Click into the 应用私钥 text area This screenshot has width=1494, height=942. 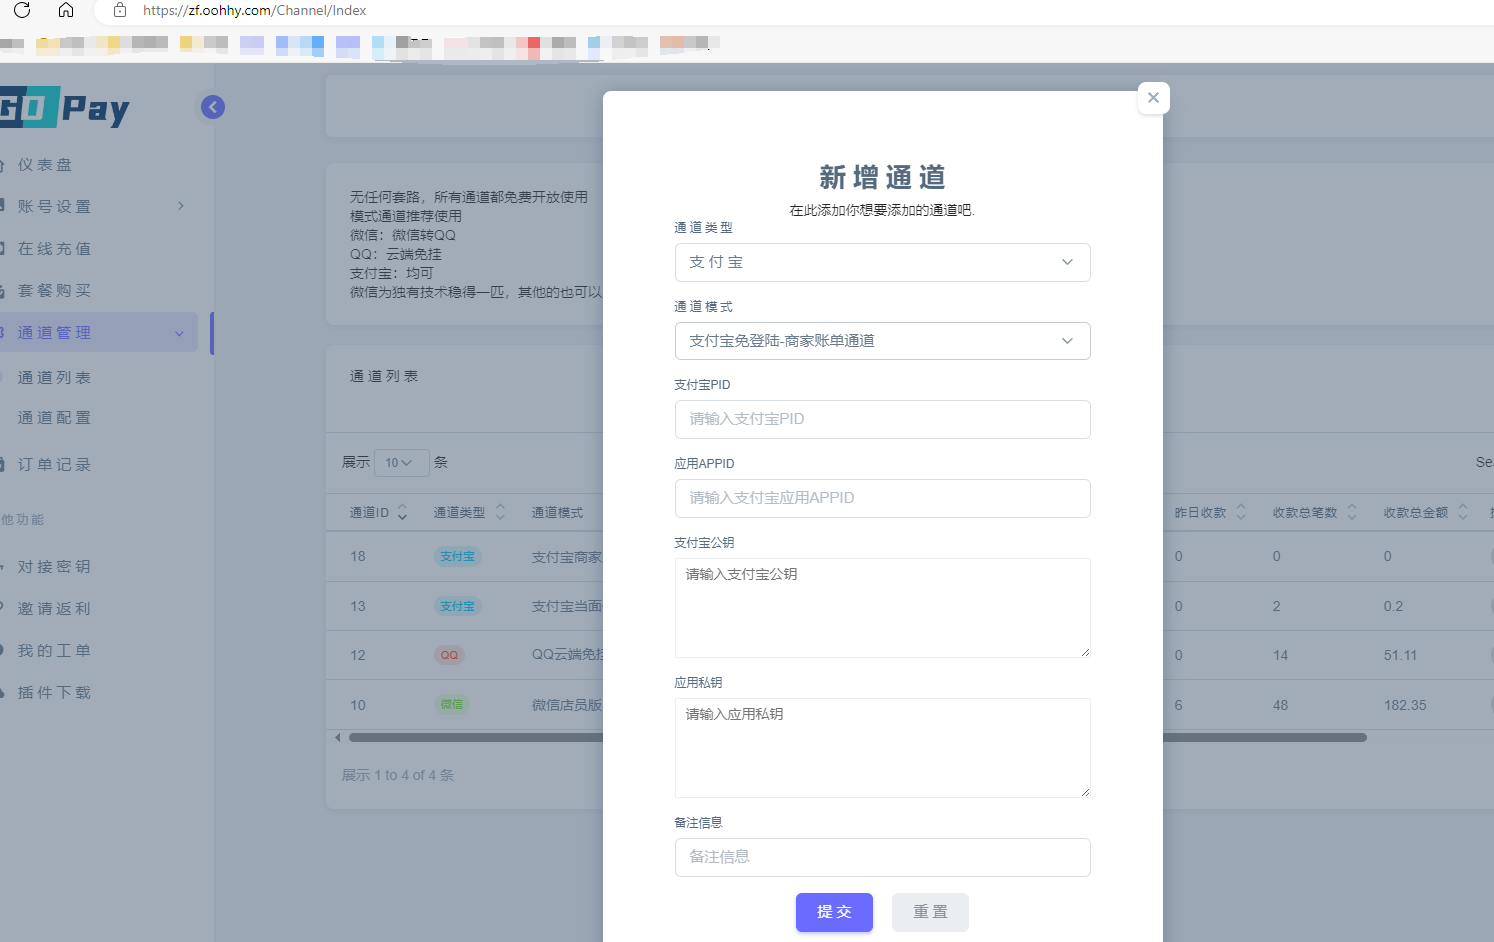pos(882,748)
